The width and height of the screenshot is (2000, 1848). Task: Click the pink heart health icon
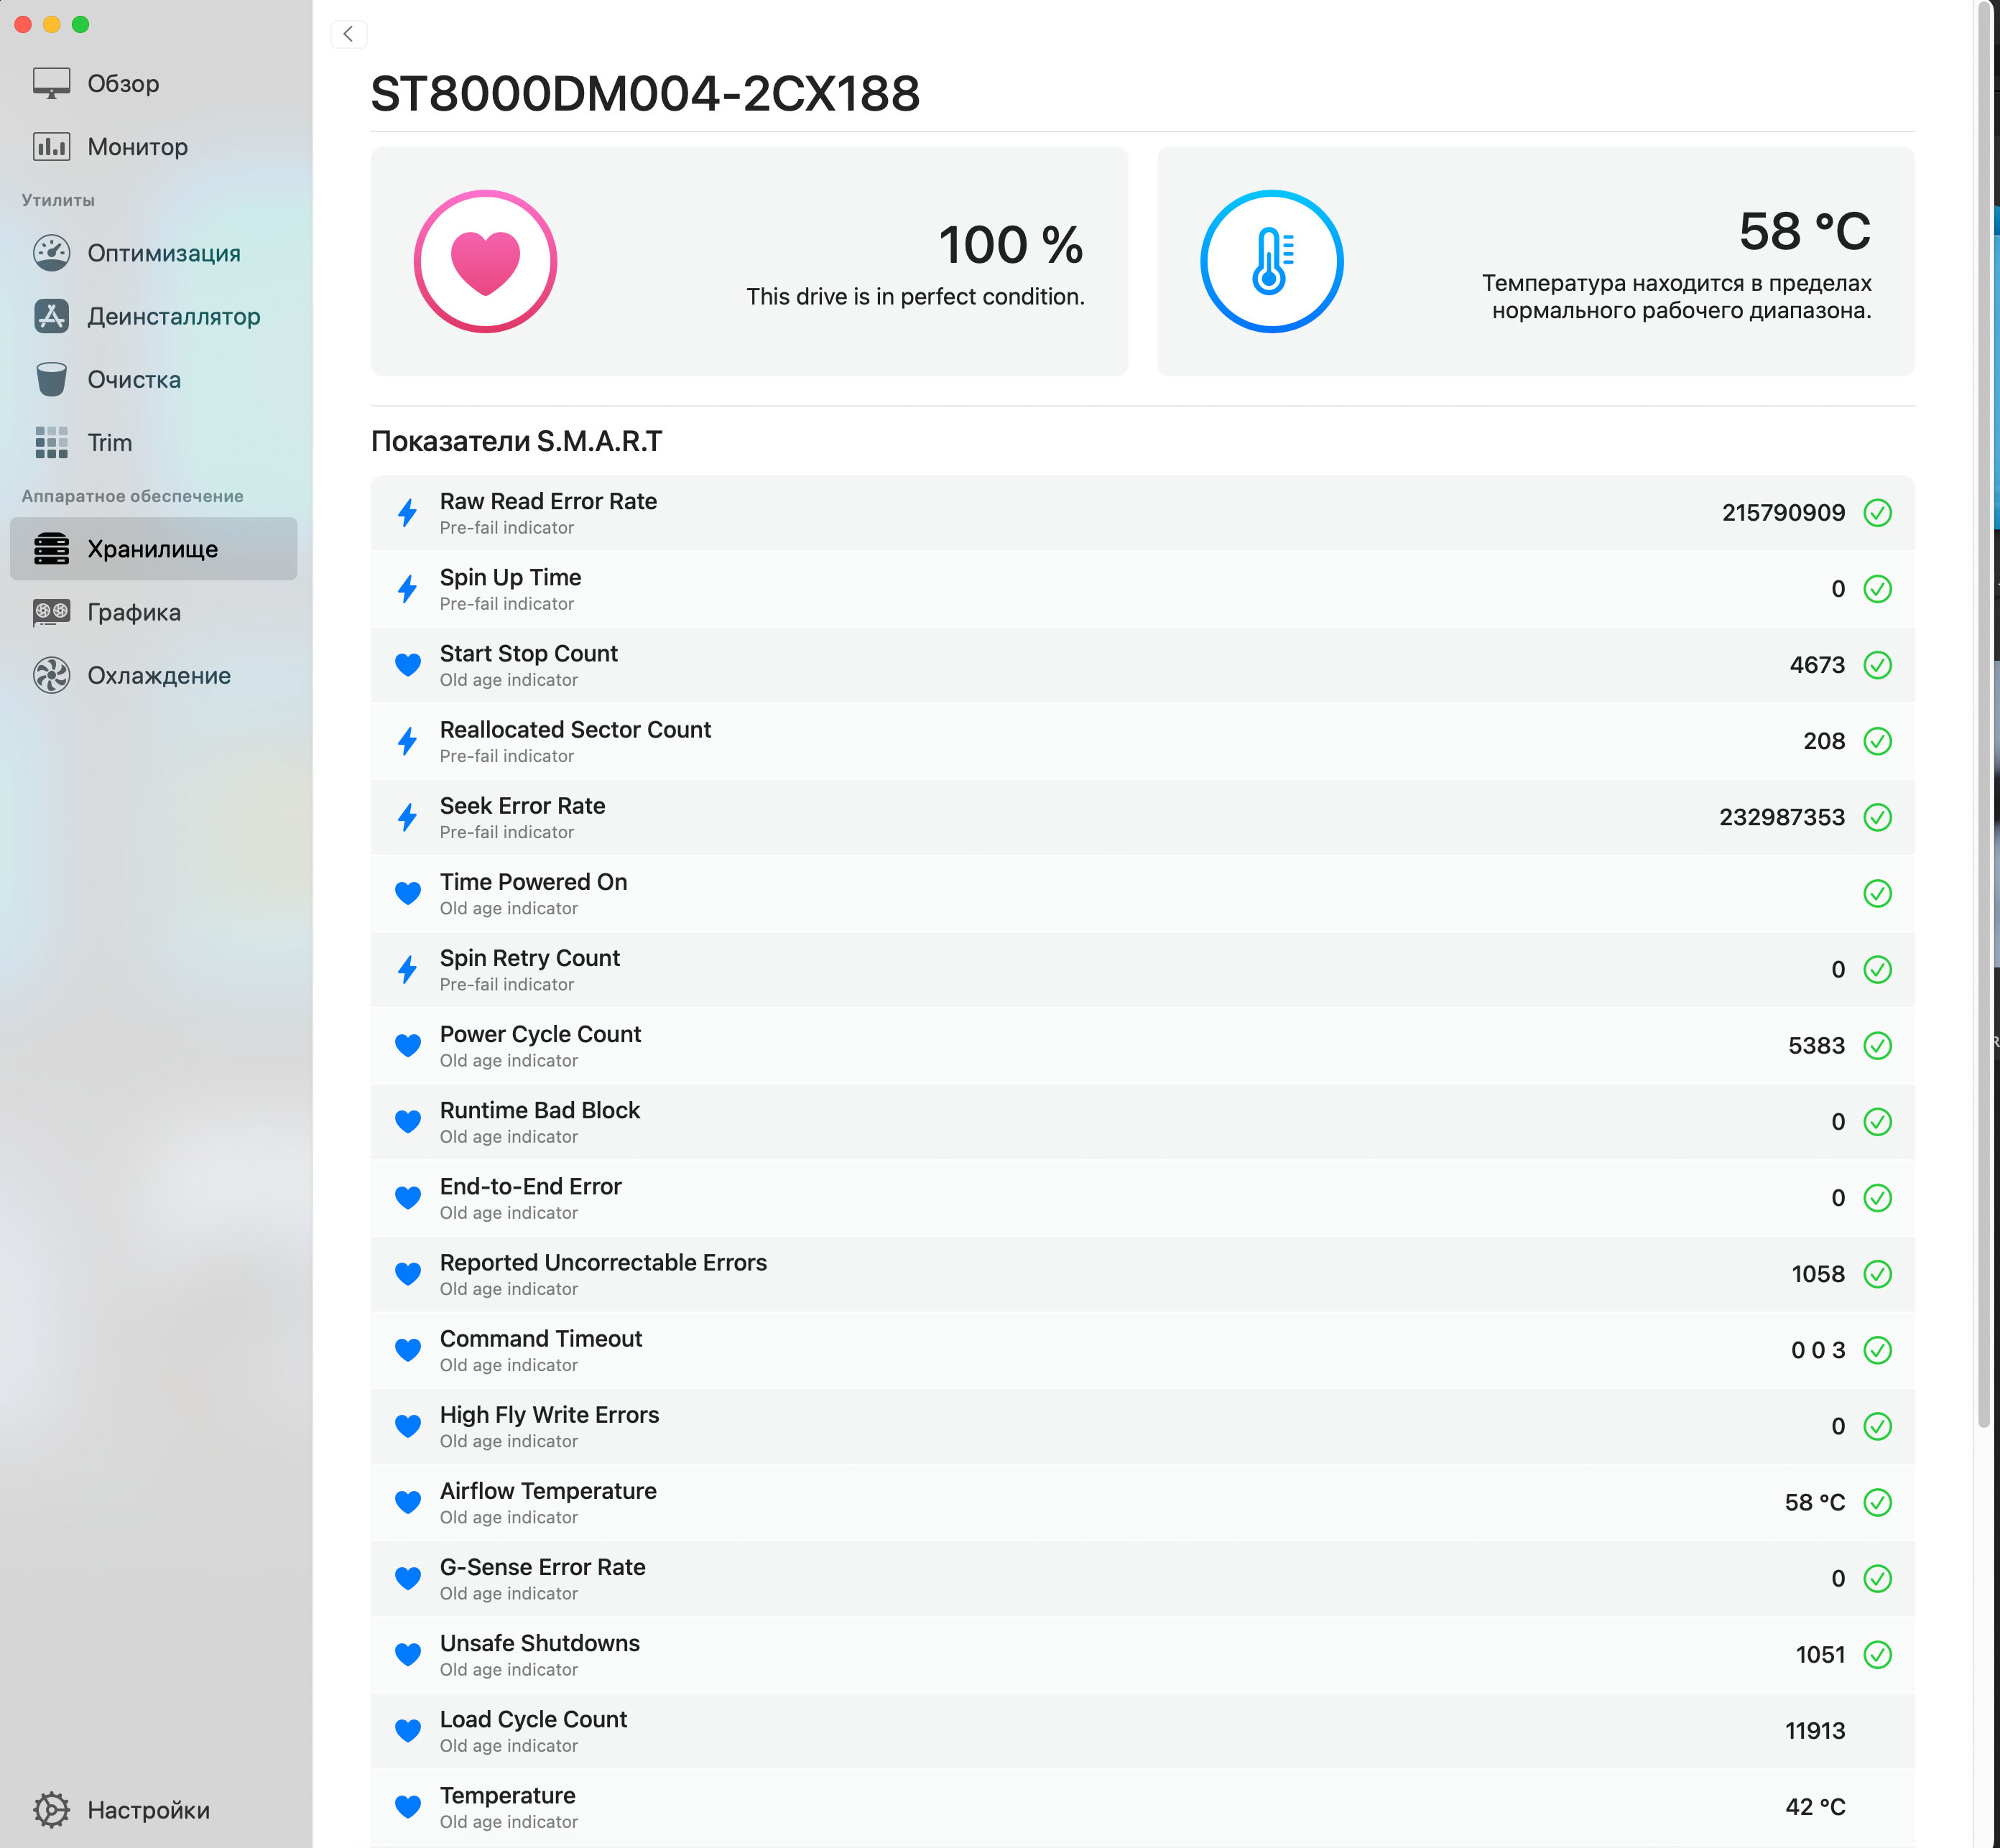coord(485,261)
